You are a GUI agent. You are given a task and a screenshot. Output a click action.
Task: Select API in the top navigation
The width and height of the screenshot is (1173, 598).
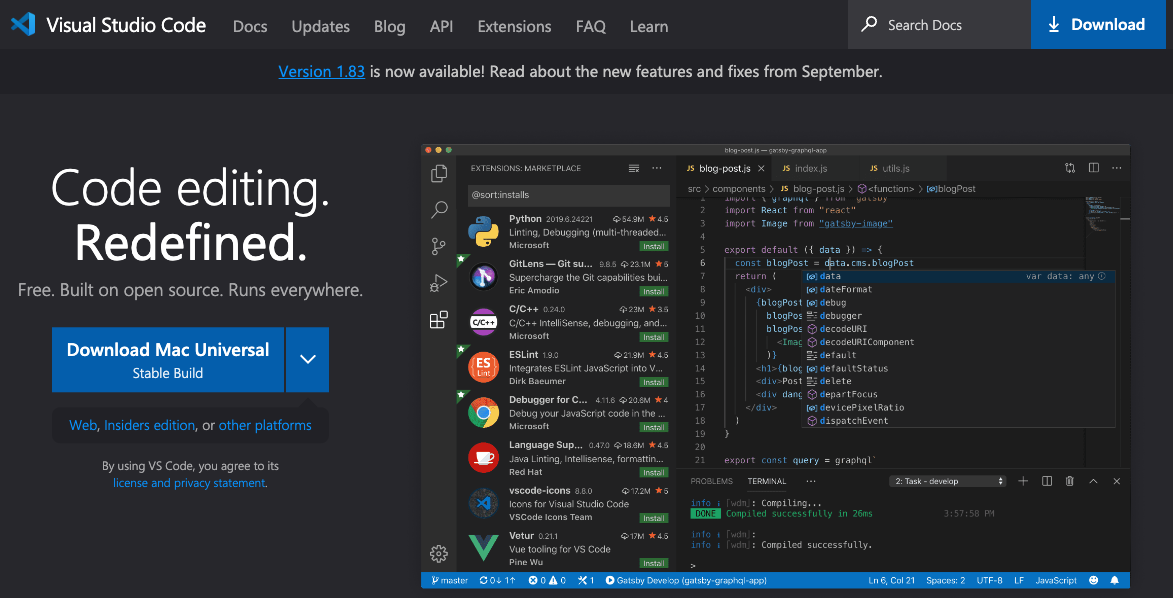[x=441, y=26]
